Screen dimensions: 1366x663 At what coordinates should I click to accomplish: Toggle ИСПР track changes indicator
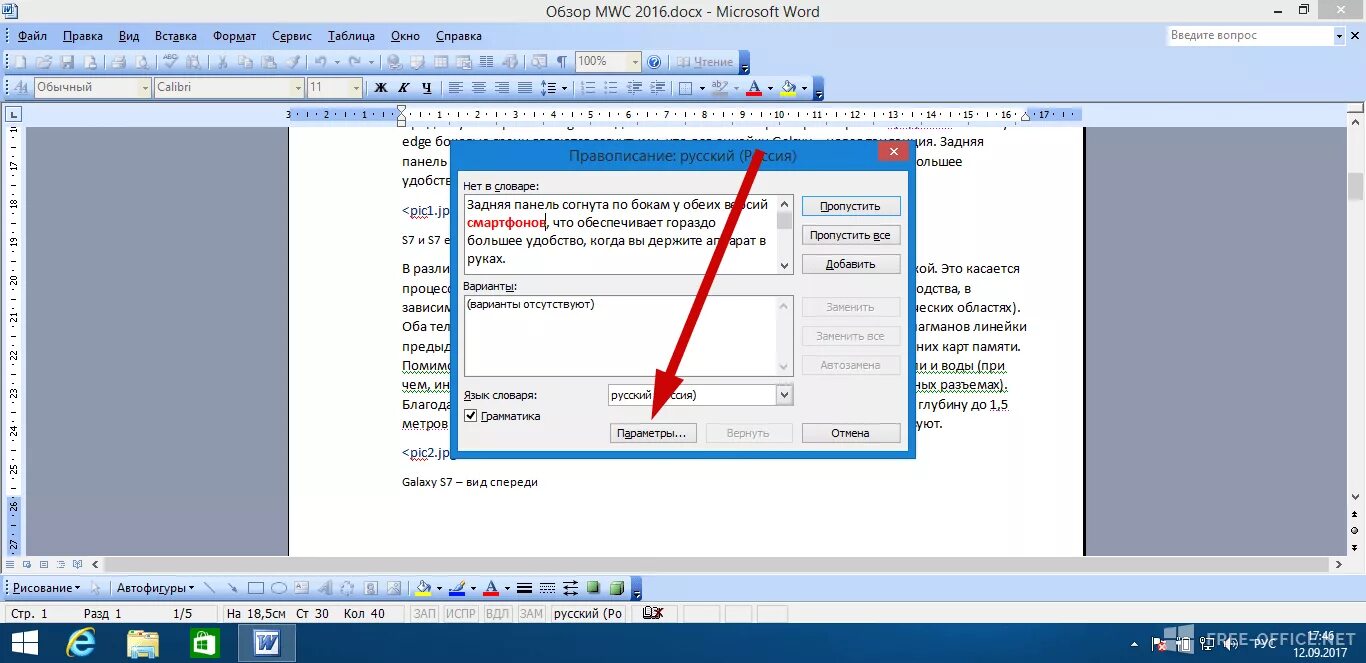[460, 613]
